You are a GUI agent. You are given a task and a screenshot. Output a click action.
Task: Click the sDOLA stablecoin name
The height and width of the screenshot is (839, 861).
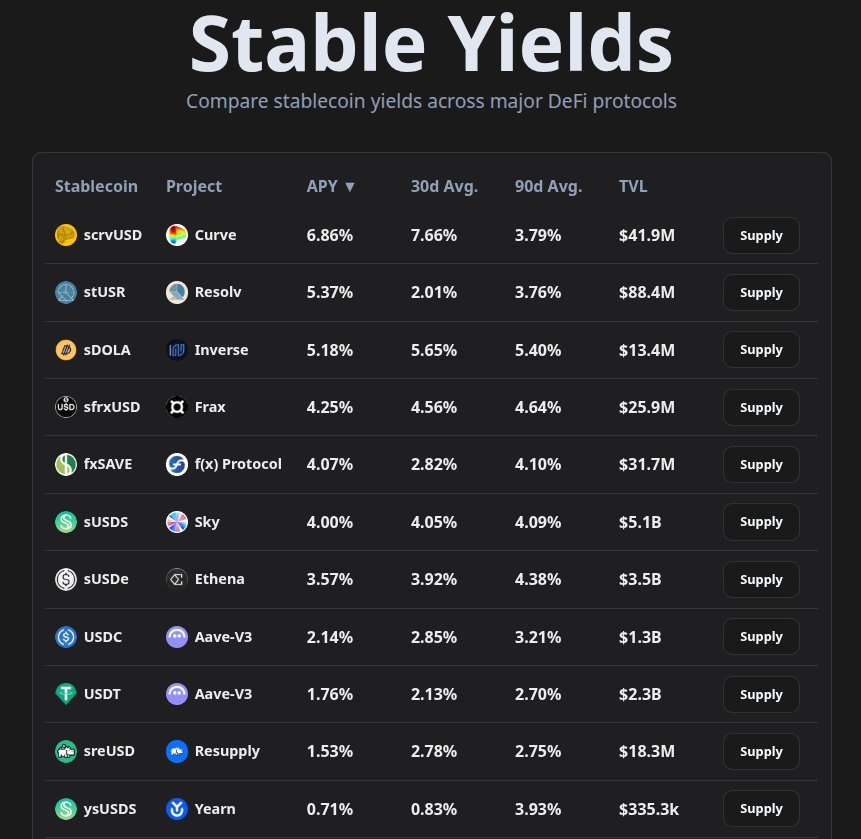point(110,350)
